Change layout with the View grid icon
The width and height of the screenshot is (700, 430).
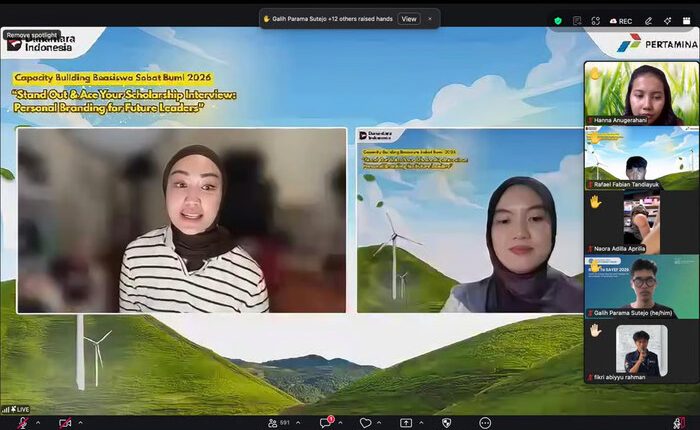(x=687, y=21)
